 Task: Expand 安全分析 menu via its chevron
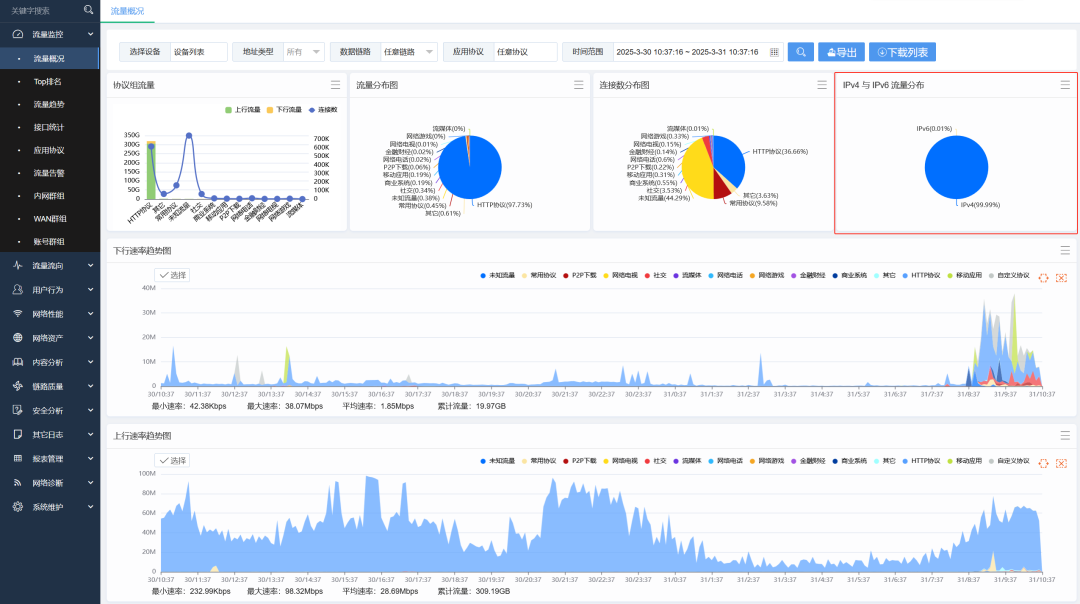[x=90, y=410]
